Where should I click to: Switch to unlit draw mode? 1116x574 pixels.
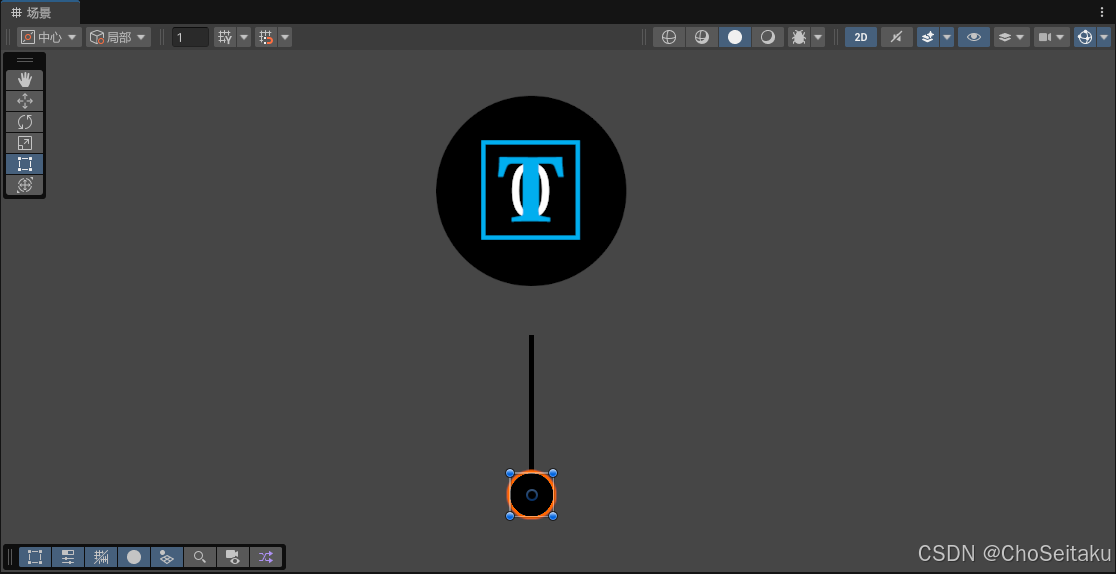tap(735, 37)
